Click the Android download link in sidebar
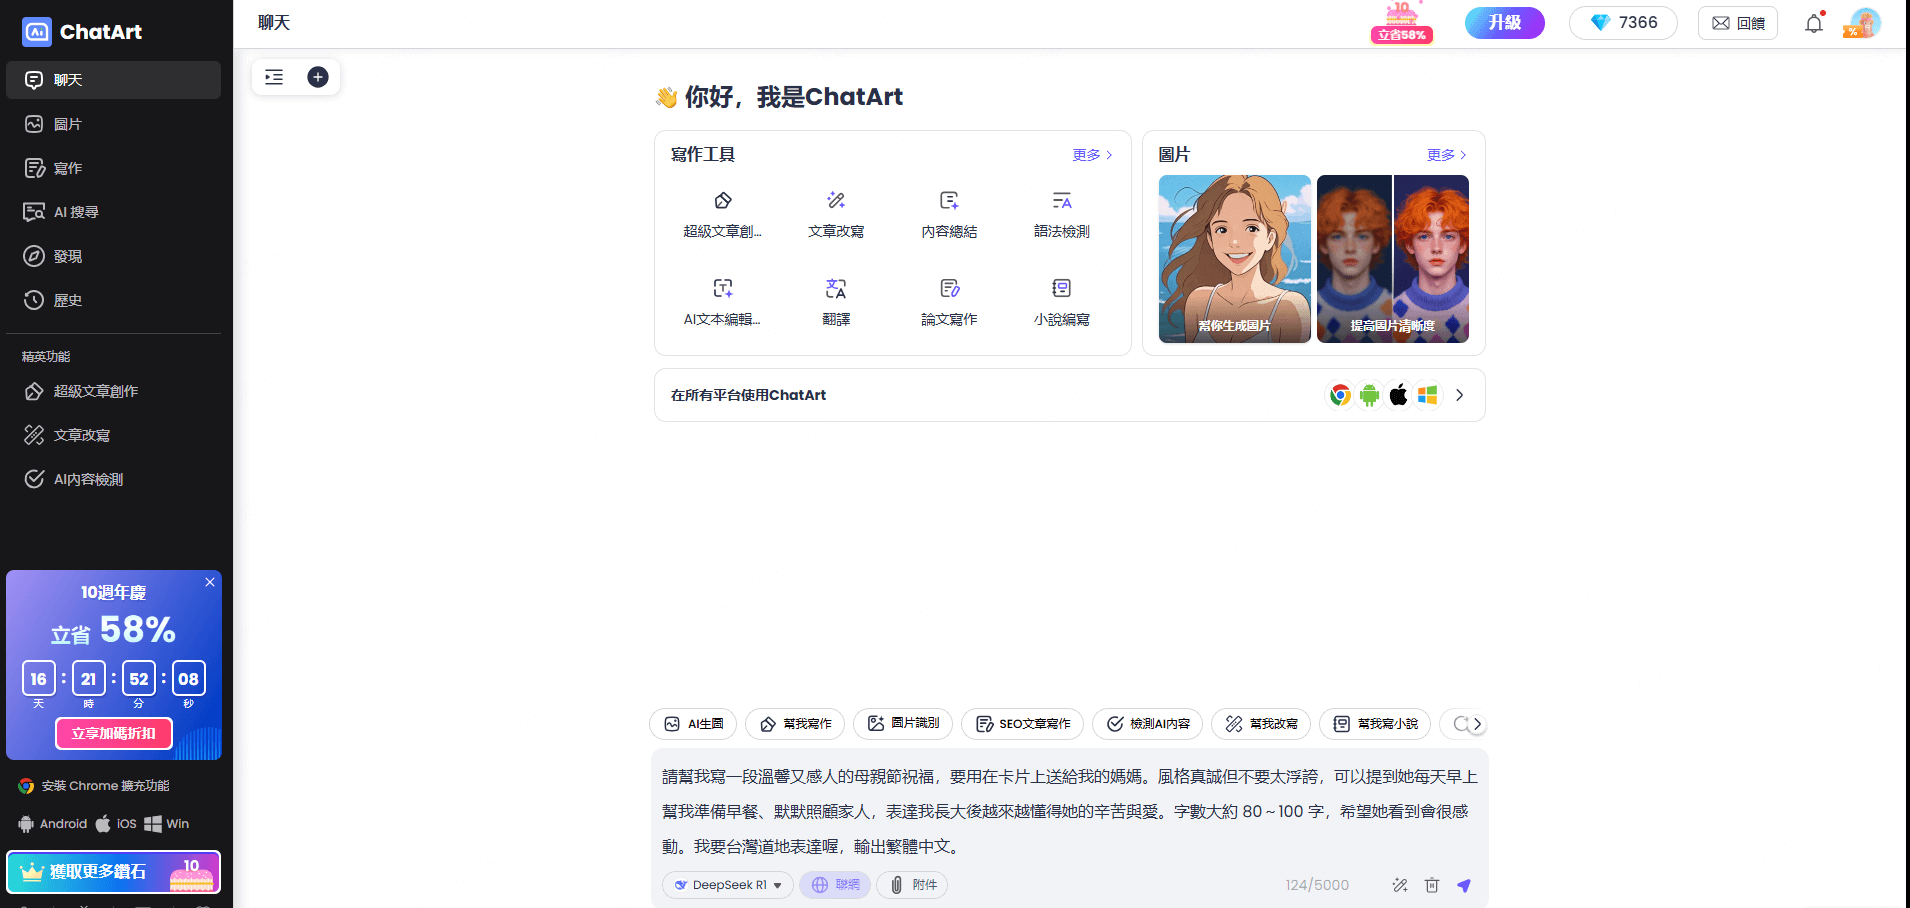The image size is (1910, 908). [53, 824]
